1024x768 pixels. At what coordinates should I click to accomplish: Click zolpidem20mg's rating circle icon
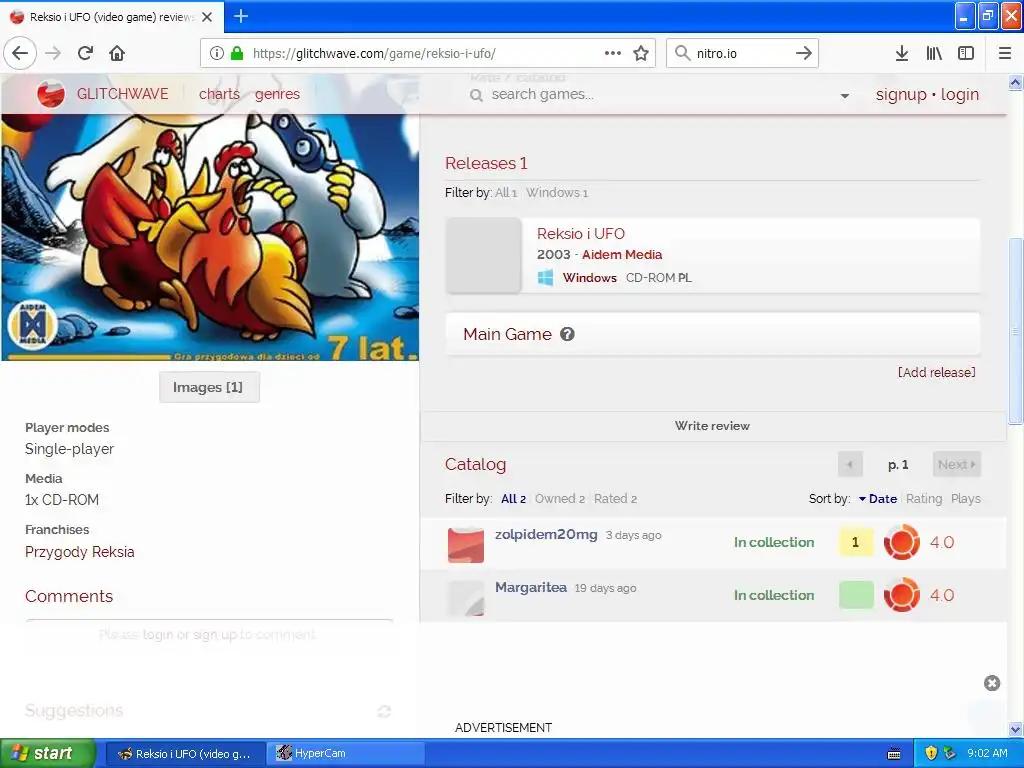click(901, 542)
